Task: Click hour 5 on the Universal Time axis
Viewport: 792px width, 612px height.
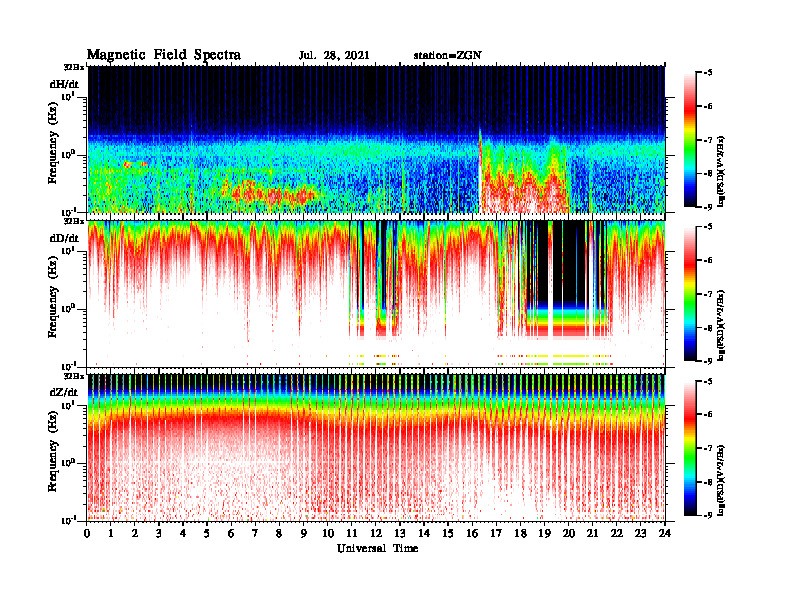Action: 208,534
